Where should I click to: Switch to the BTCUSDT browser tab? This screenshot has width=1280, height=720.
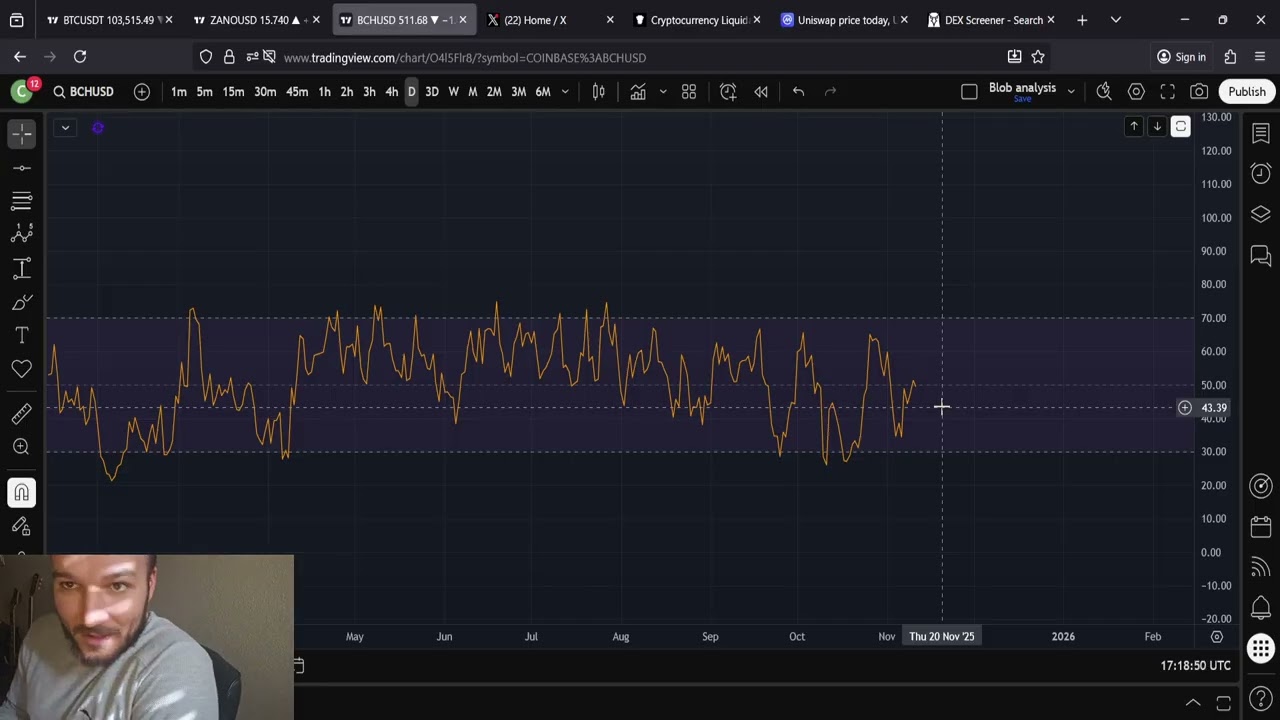108,20
